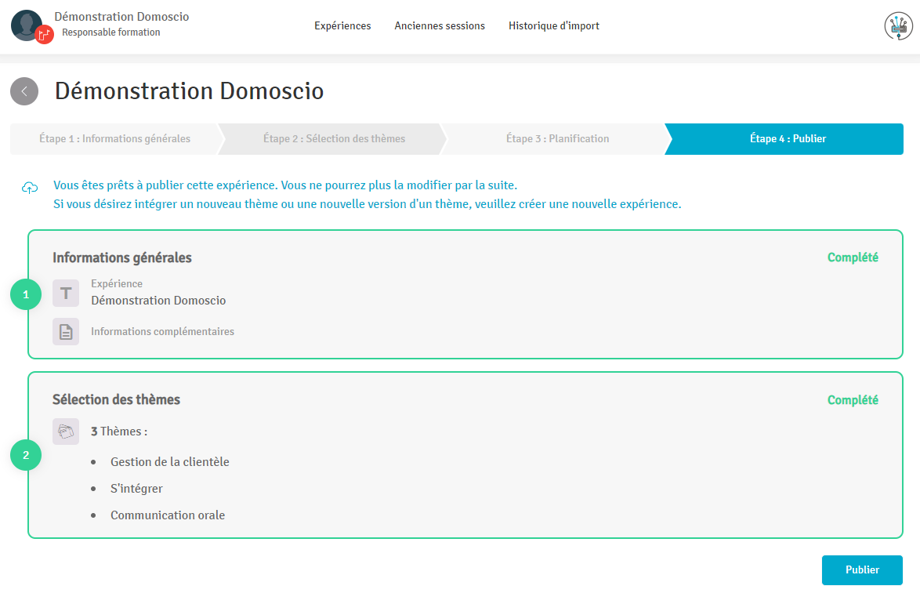The width and height of the screenshot is (922, 596).
Task: Click the Gestion de la clientèle theme
Action: point(170,462)
